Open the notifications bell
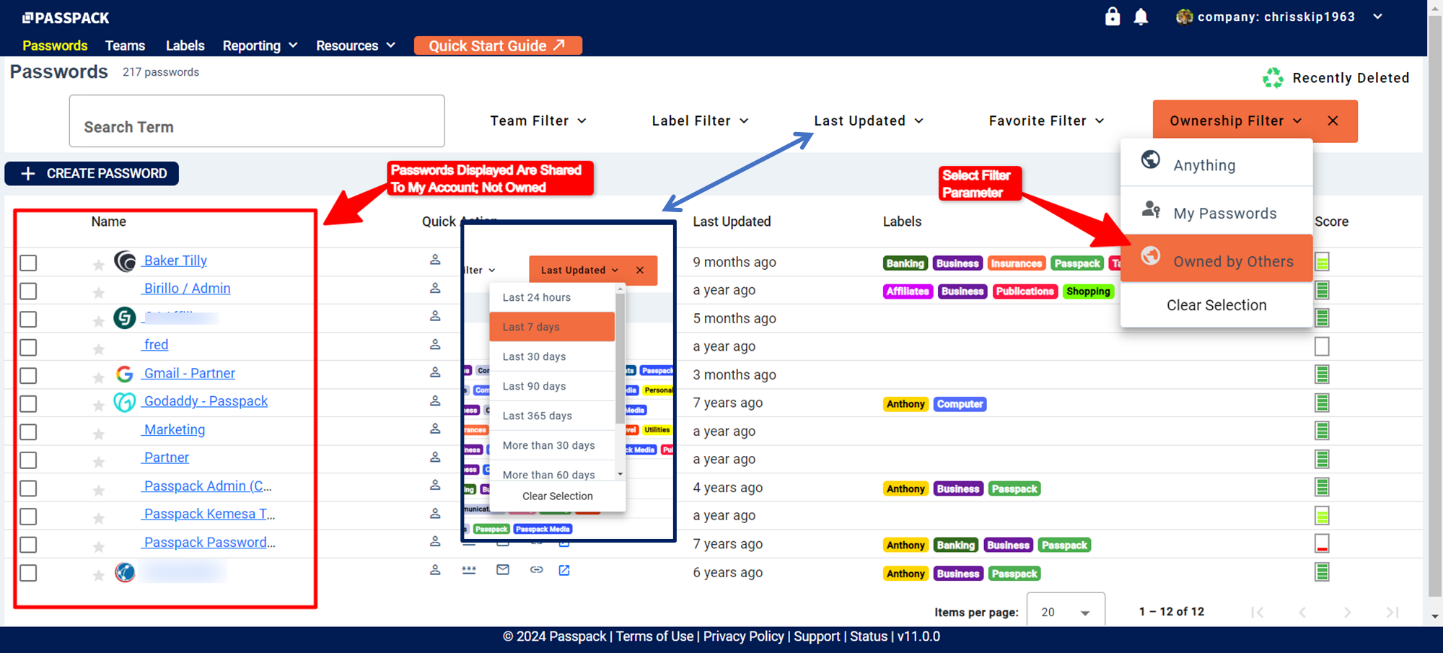1443x653 pixels. coord(1141,17)
